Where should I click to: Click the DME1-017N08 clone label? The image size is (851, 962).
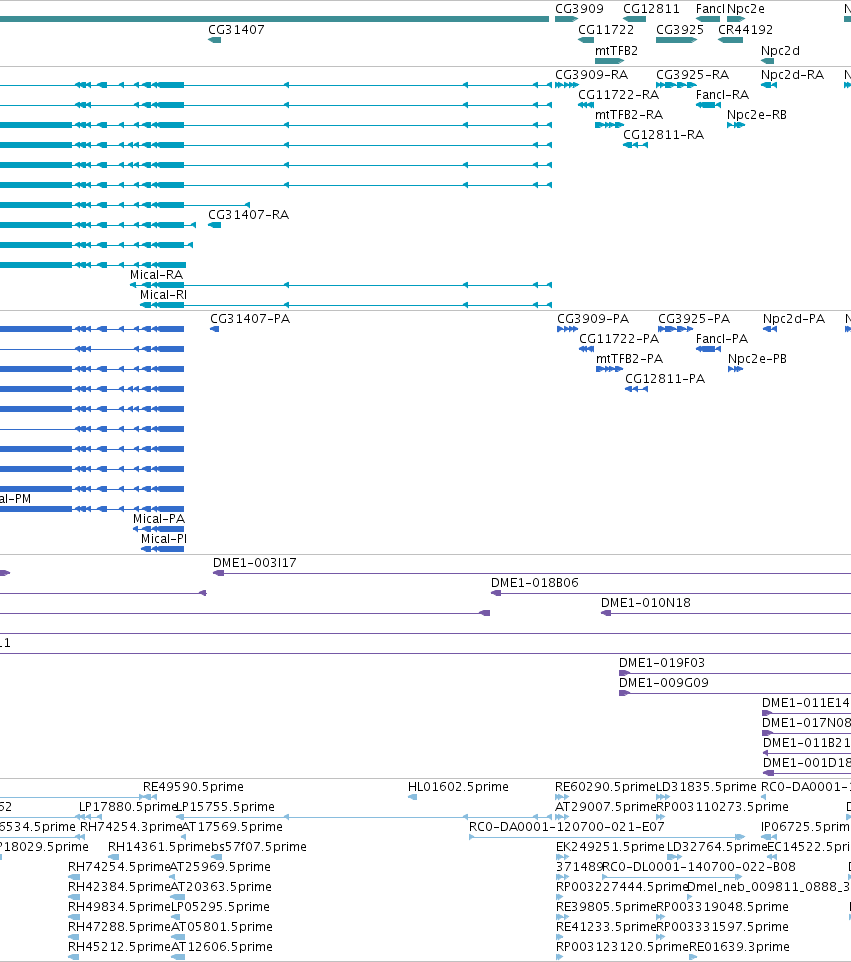pos(806,723)
